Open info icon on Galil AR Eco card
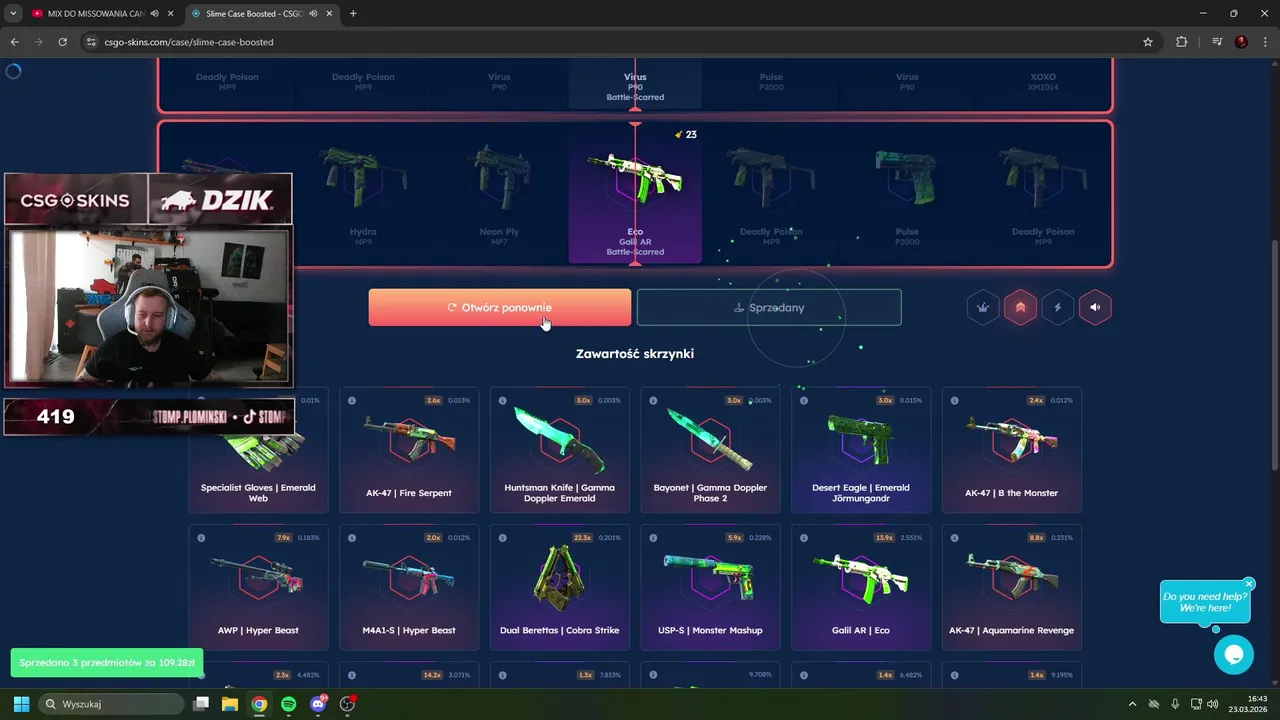The width and height of the screenshot is (1280, 720). point(804,538)
